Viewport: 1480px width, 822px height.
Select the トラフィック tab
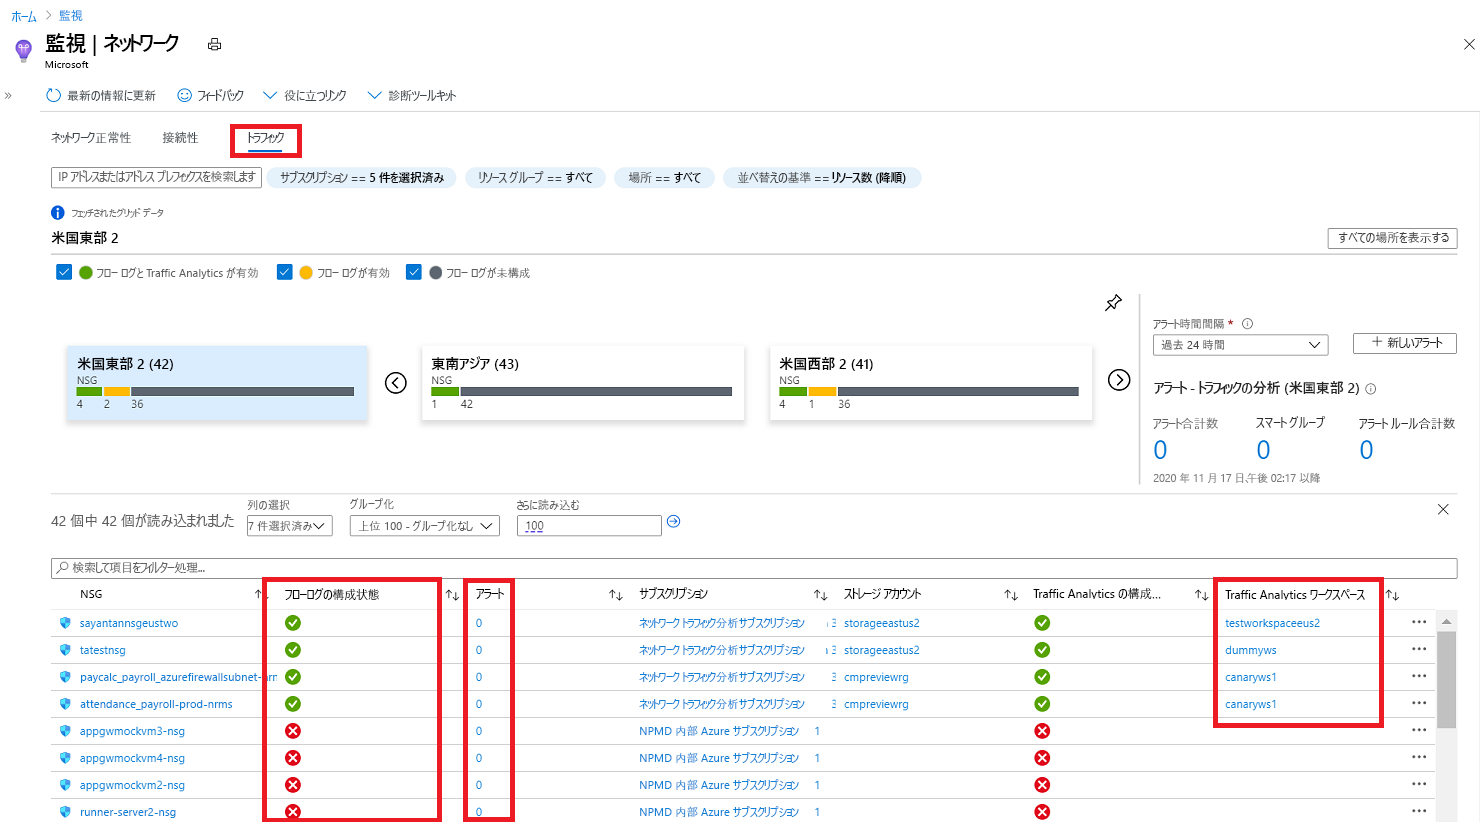pos(266,138)
